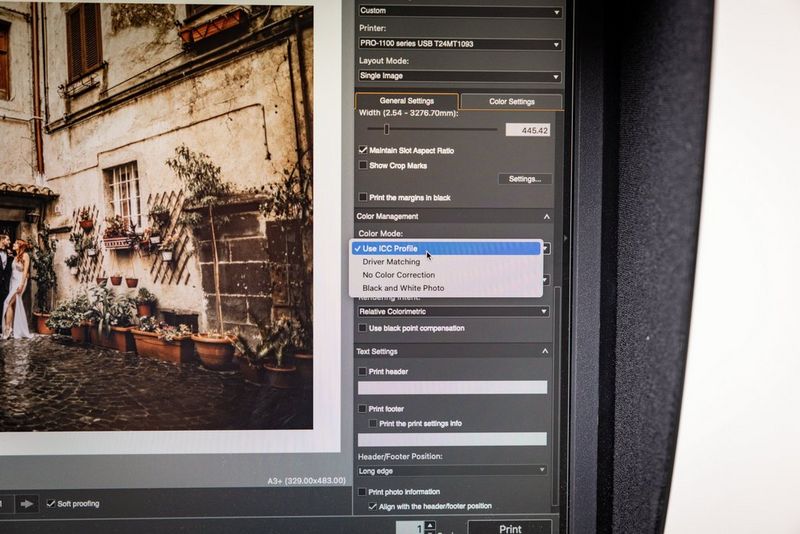Click the Settings... button
This screenshot has width=800, height=534.
pyautogui.click(x=524, y=179)
